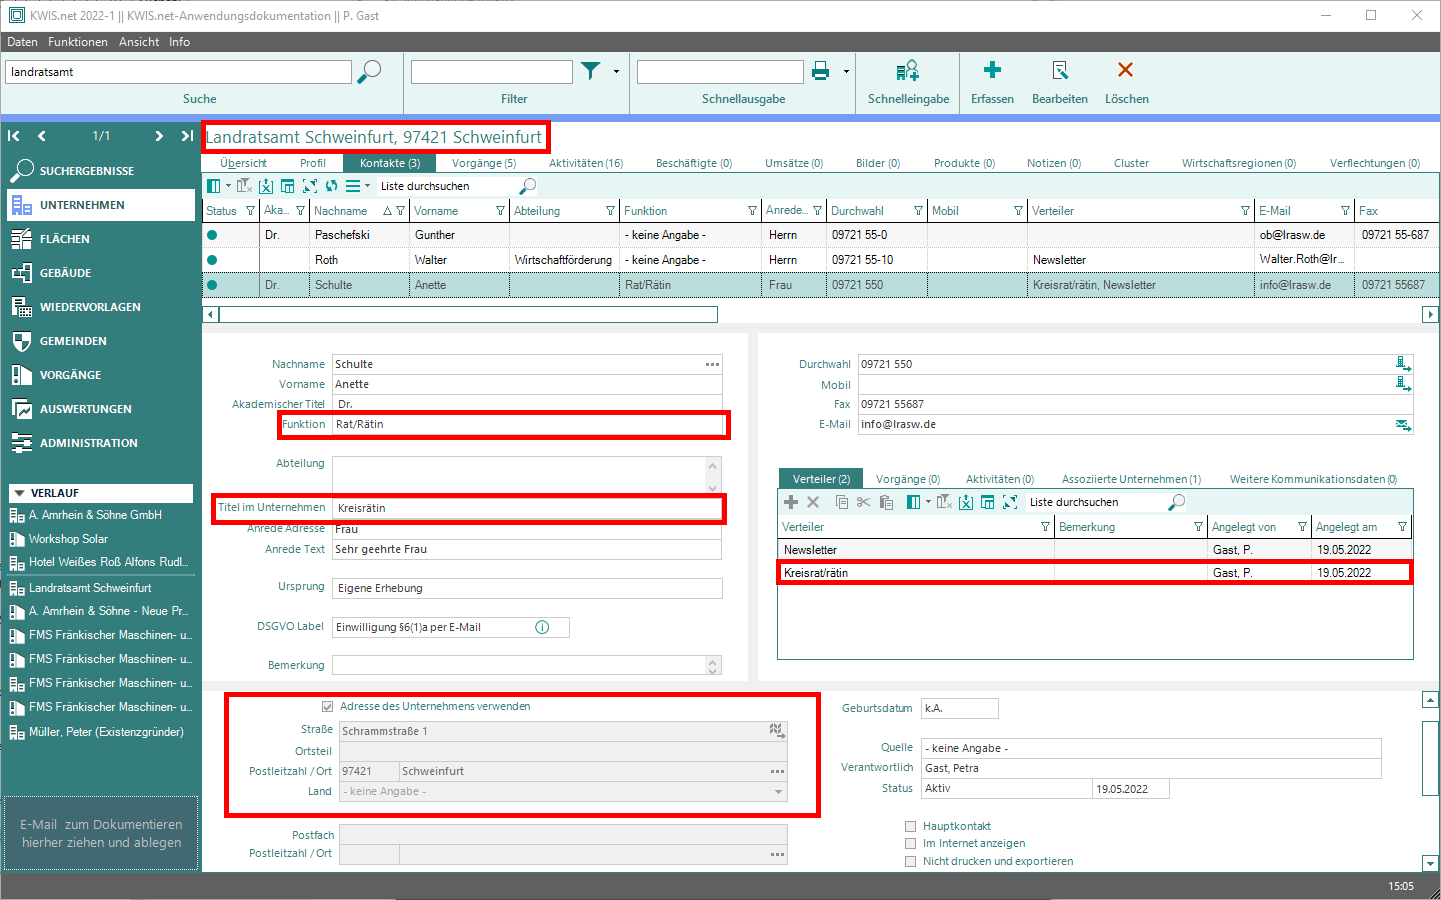Open the Funktionen menu

(x=78, y=42)
